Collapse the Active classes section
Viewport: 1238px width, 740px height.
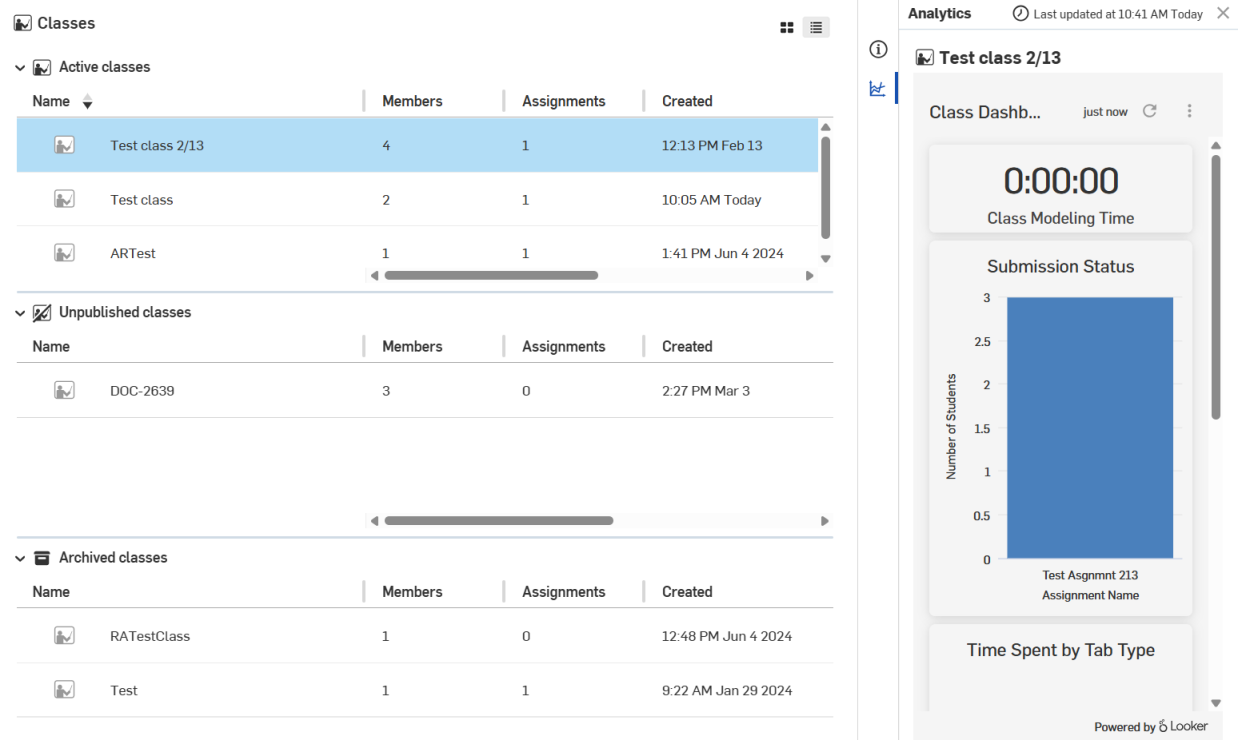[20, 68]
